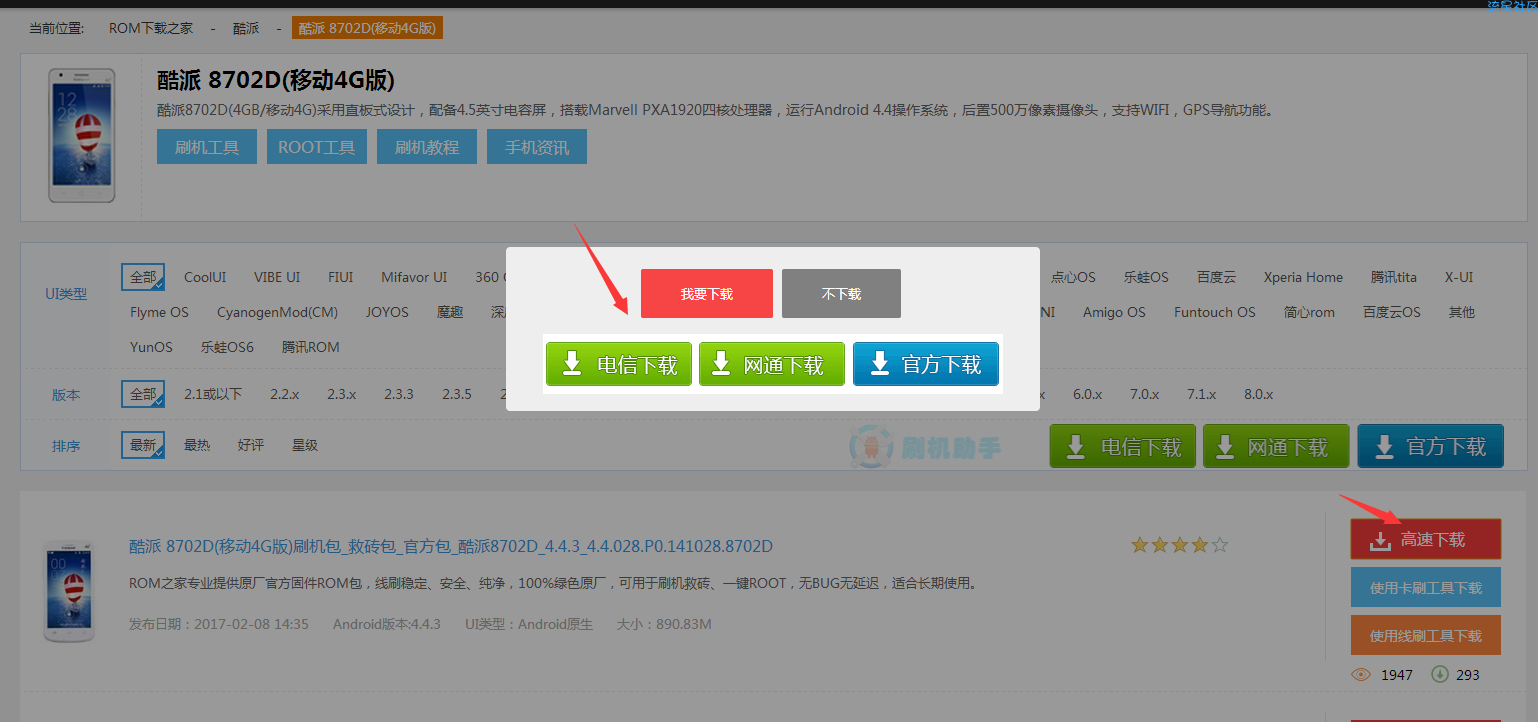Image resolution: width=1538 pixels, height=722 pixels.
Task: Filter by 乐蛙OS in first row
Action: (x=1146, y=277)
